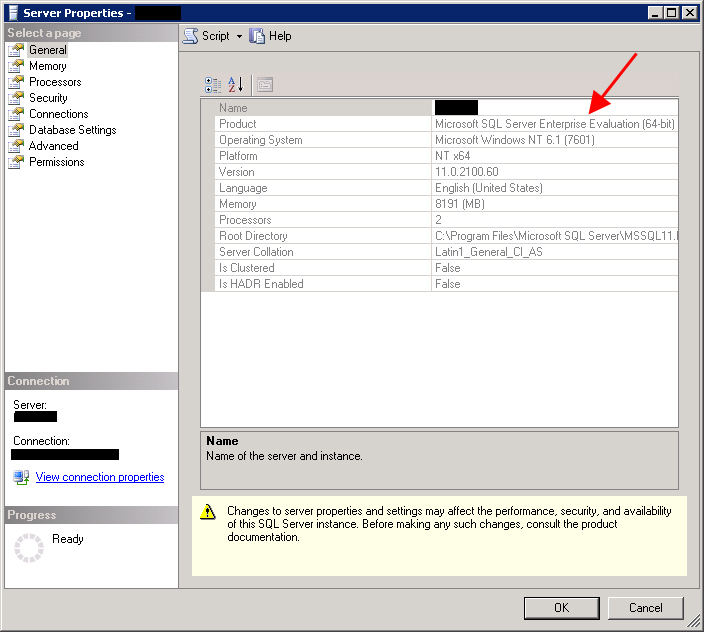Select the Advanced page icon
Image resolution: width=704 pixels, height=632 pixels.
coord(16,146)
